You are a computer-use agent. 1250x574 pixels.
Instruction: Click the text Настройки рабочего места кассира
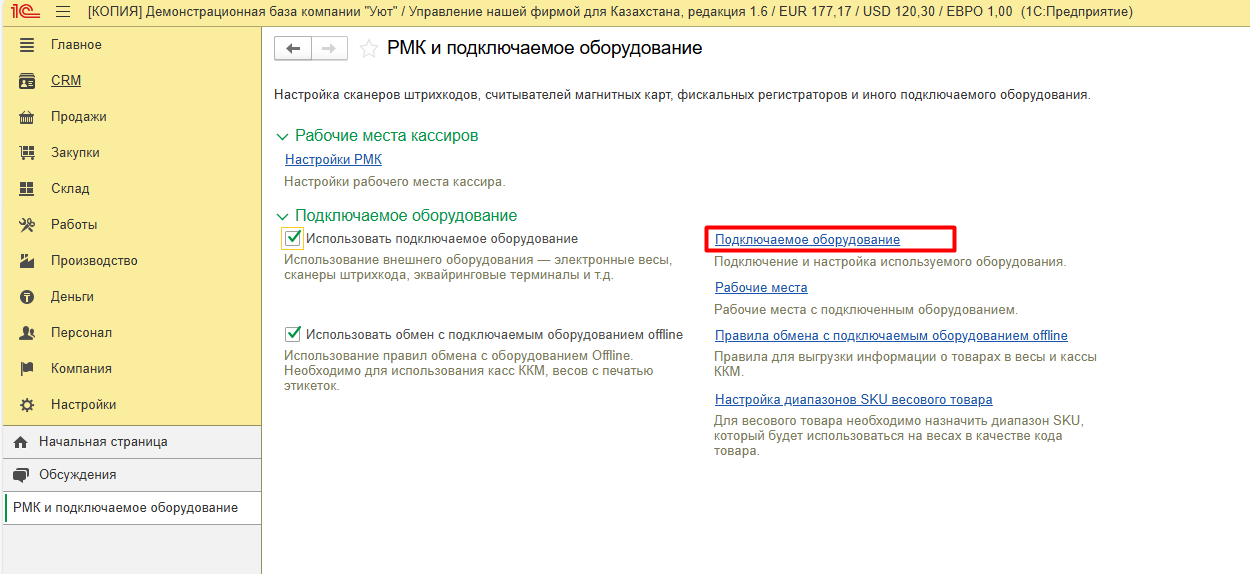tap(395, 182)
